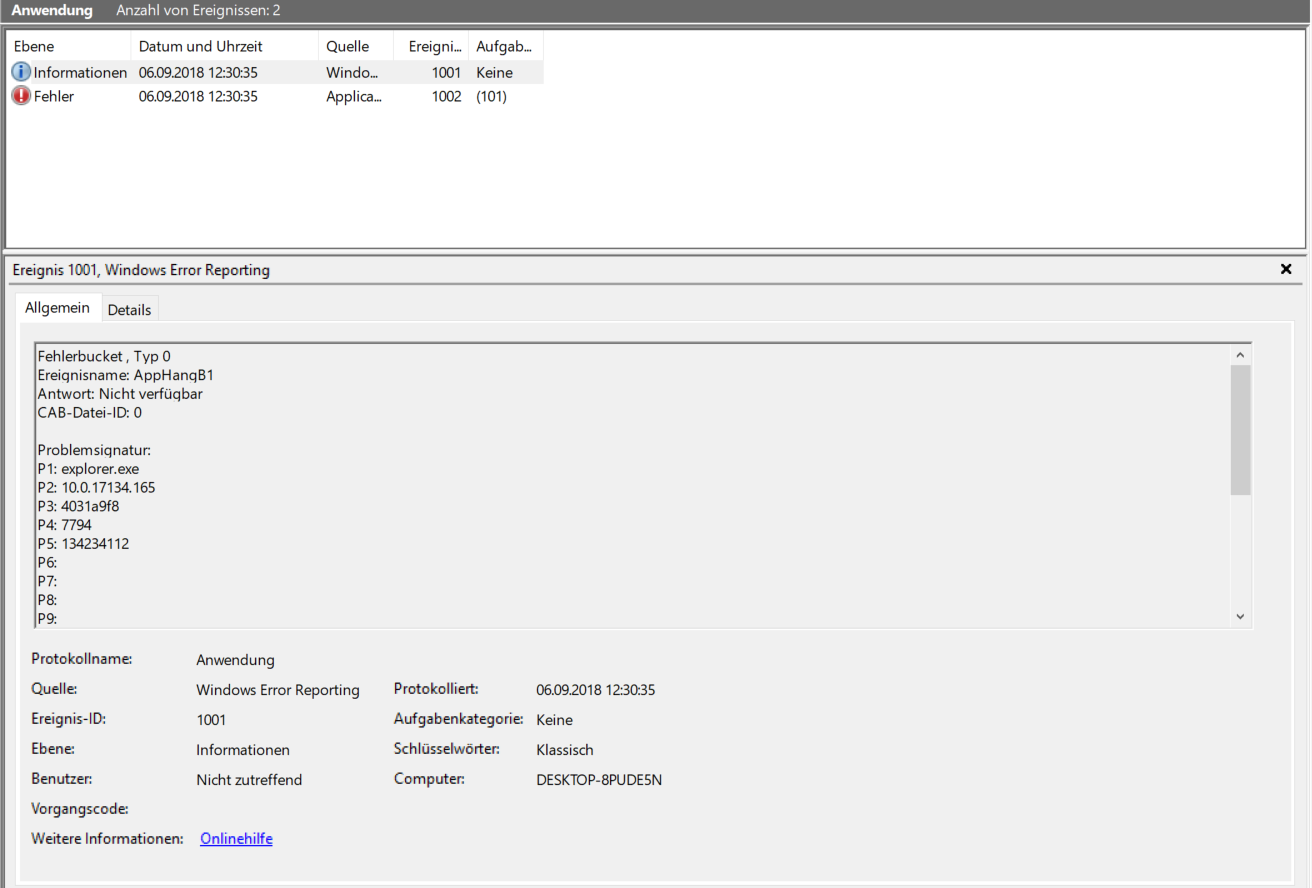1312x888 pixels.
Task: Click the 'Klassisch' Schlüsselwörter value
Action: click(x=565, y=750)
